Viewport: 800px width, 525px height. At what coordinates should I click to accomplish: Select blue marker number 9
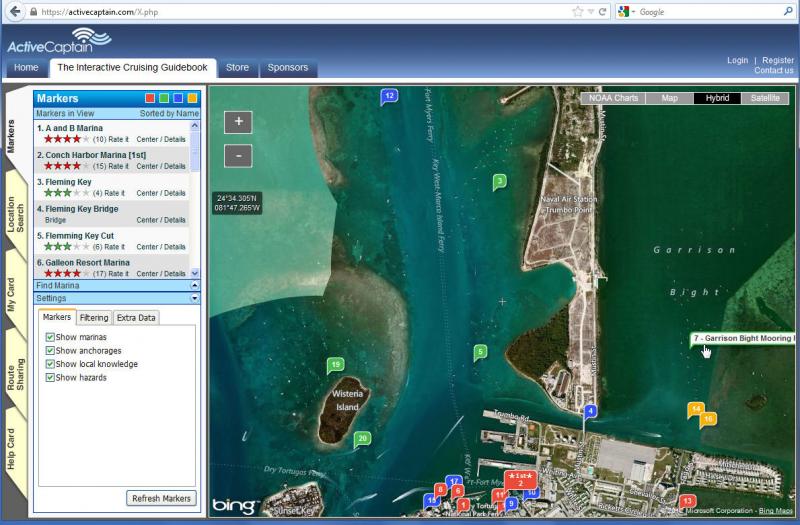pos(511,504)
